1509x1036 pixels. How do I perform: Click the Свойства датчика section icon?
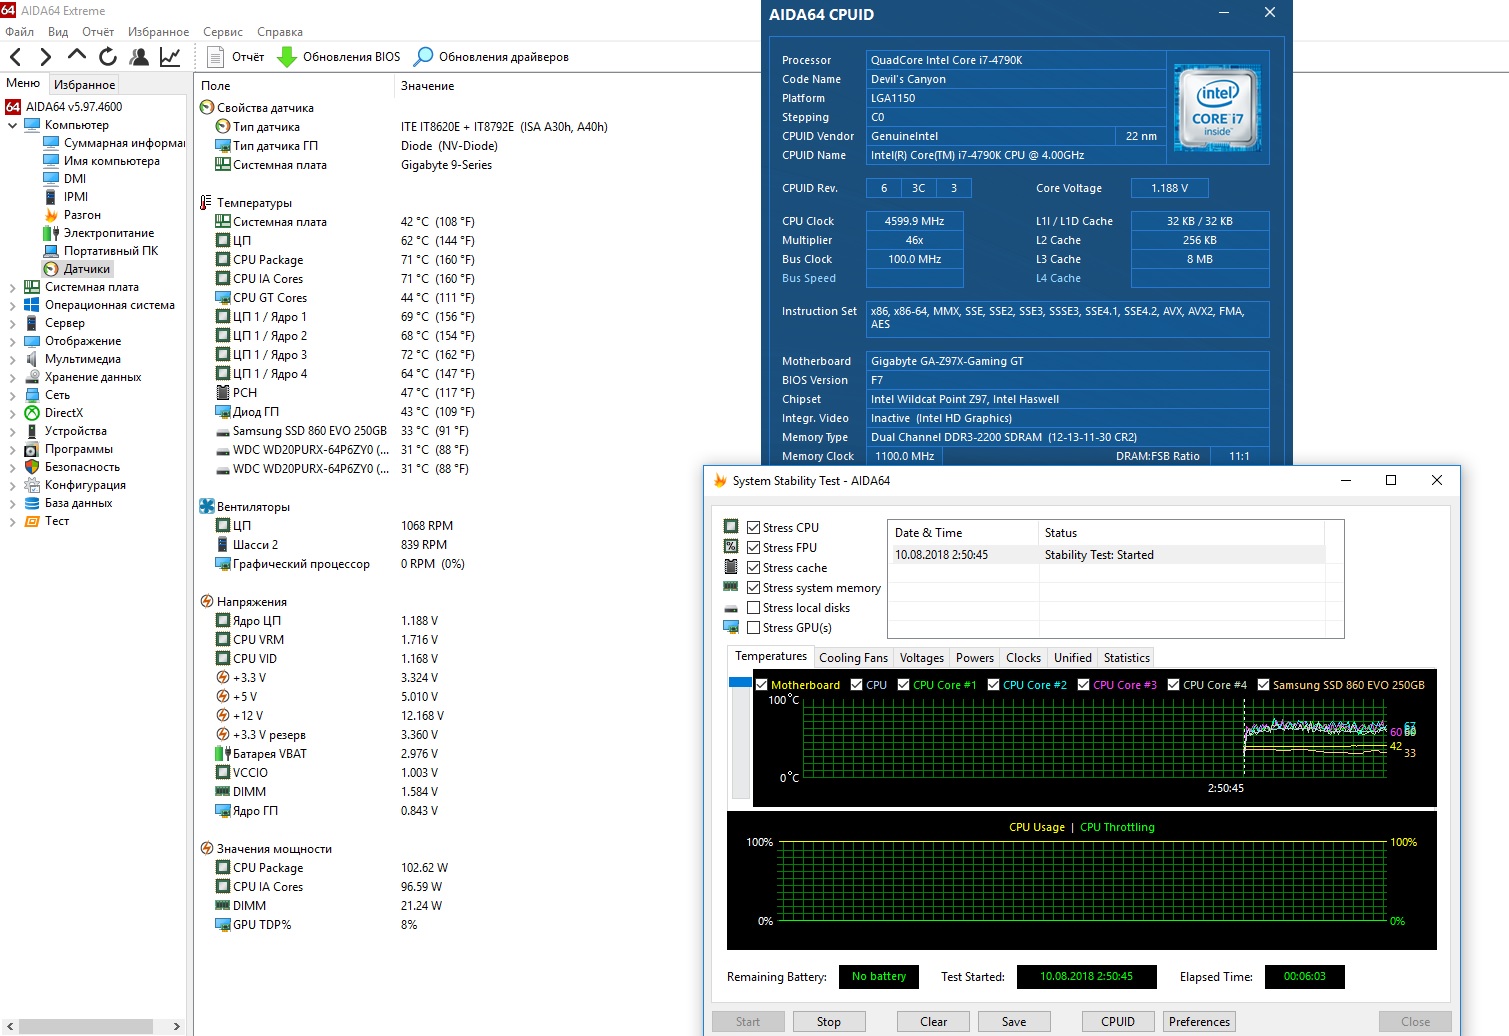tap(207, 108)
